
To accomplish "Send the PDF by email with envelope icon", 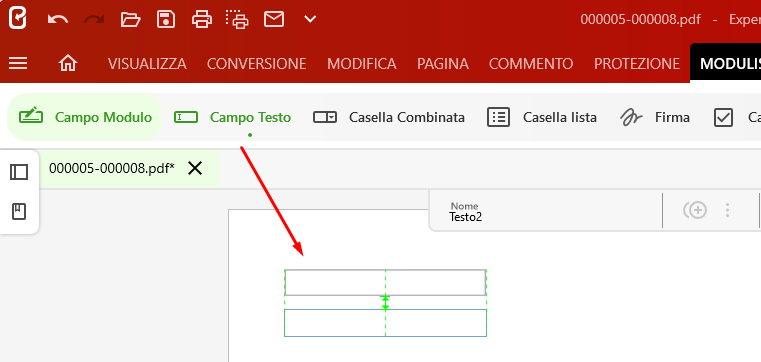I will tap(274, 19).
